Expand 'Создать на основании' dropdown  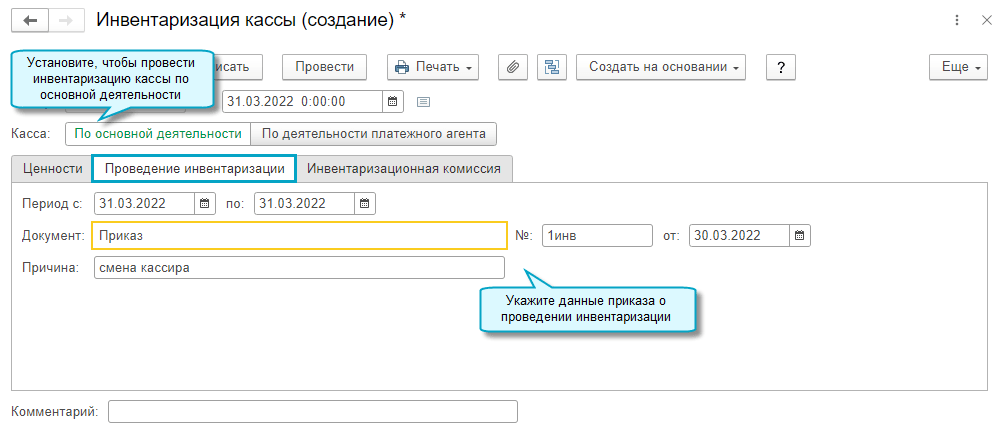(661, 67)
